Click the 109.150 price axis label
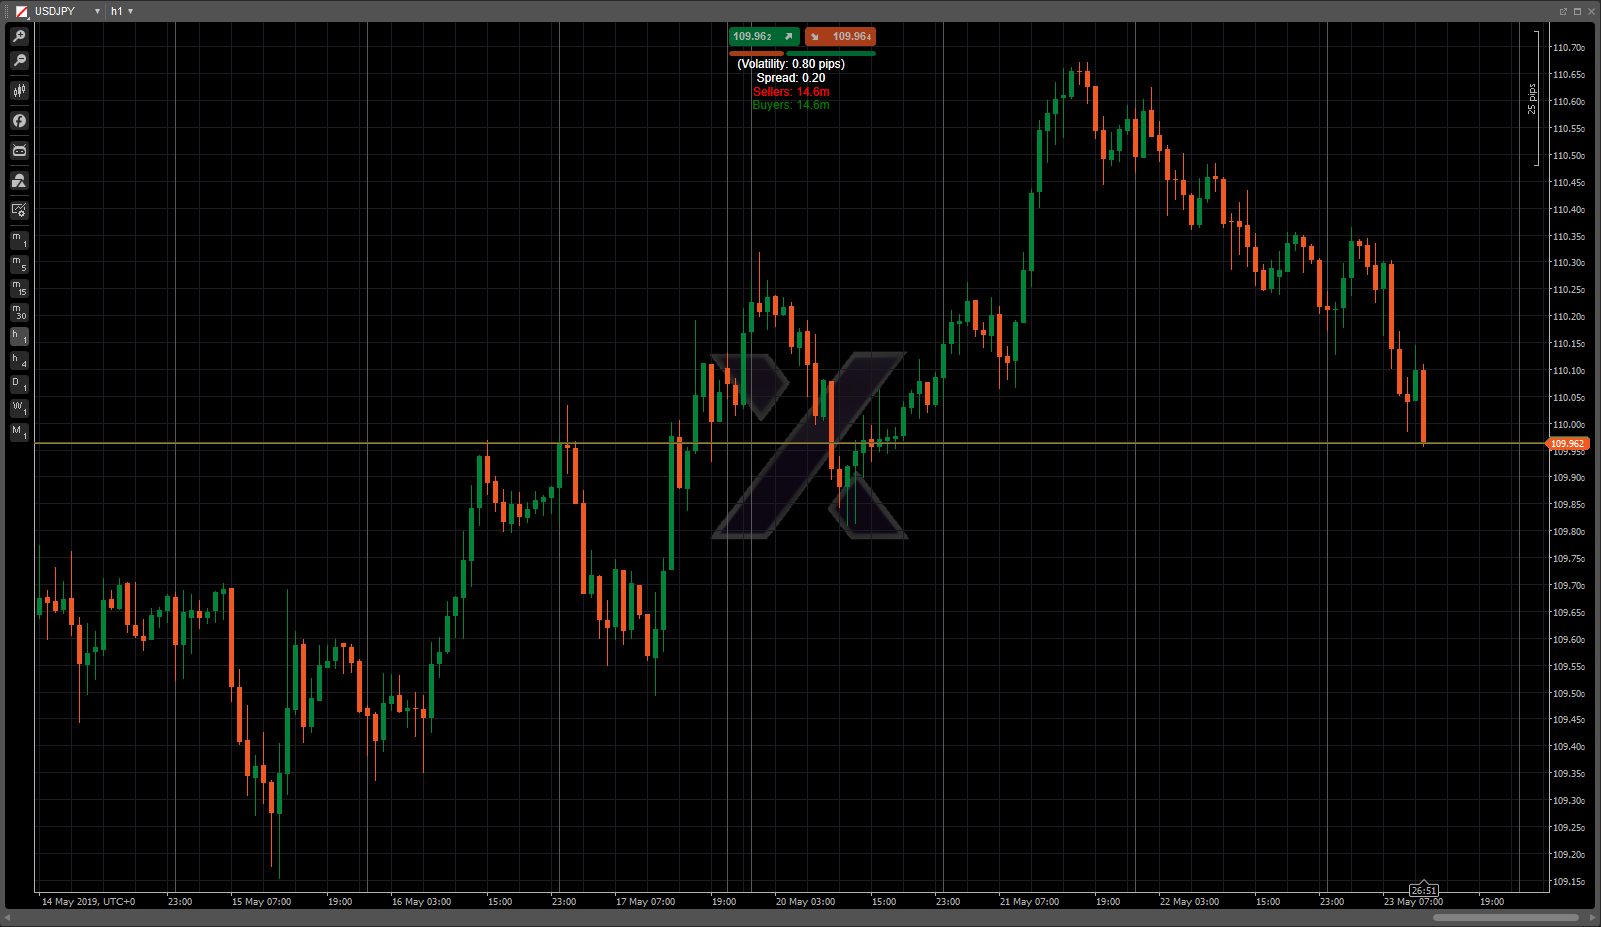Image resolution: width=1601 pixels, height=927 pixels. (1568, 882)
